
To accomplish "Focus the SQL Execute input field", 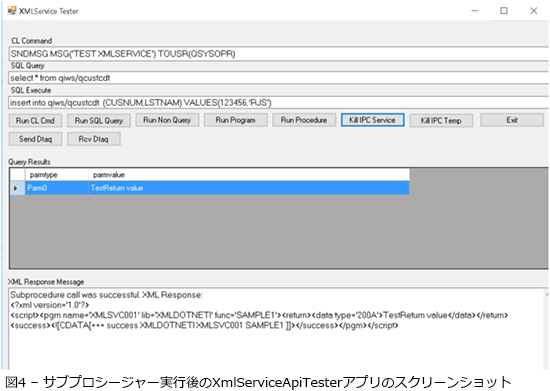I will point(279,102).
